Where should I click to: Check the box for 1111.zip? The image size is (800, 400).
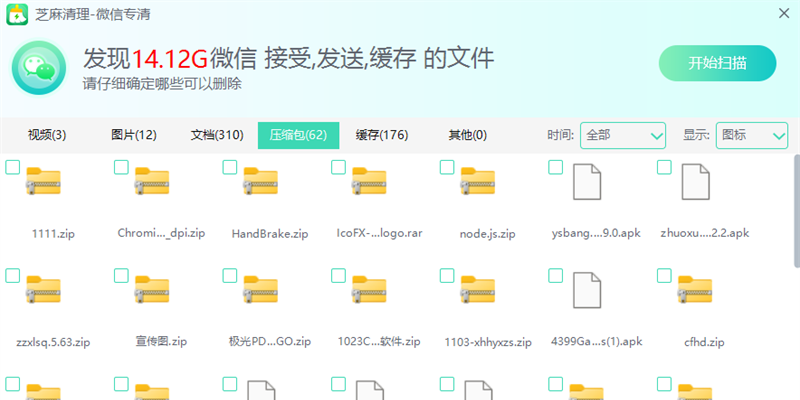12,167
